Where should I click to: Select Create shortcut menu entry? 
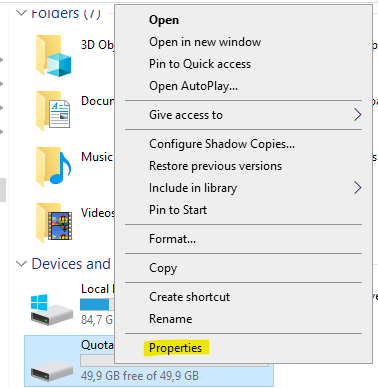(189, 297)
